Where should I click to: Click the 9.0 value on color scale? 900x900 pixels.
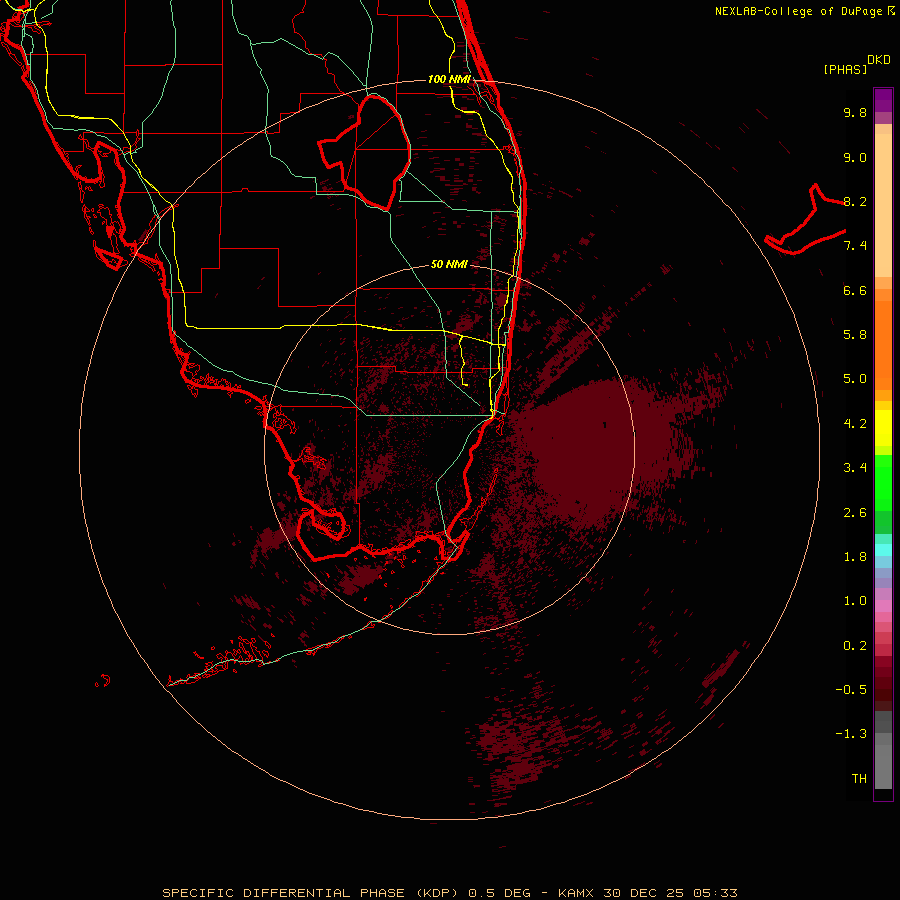tap(855, 157)
